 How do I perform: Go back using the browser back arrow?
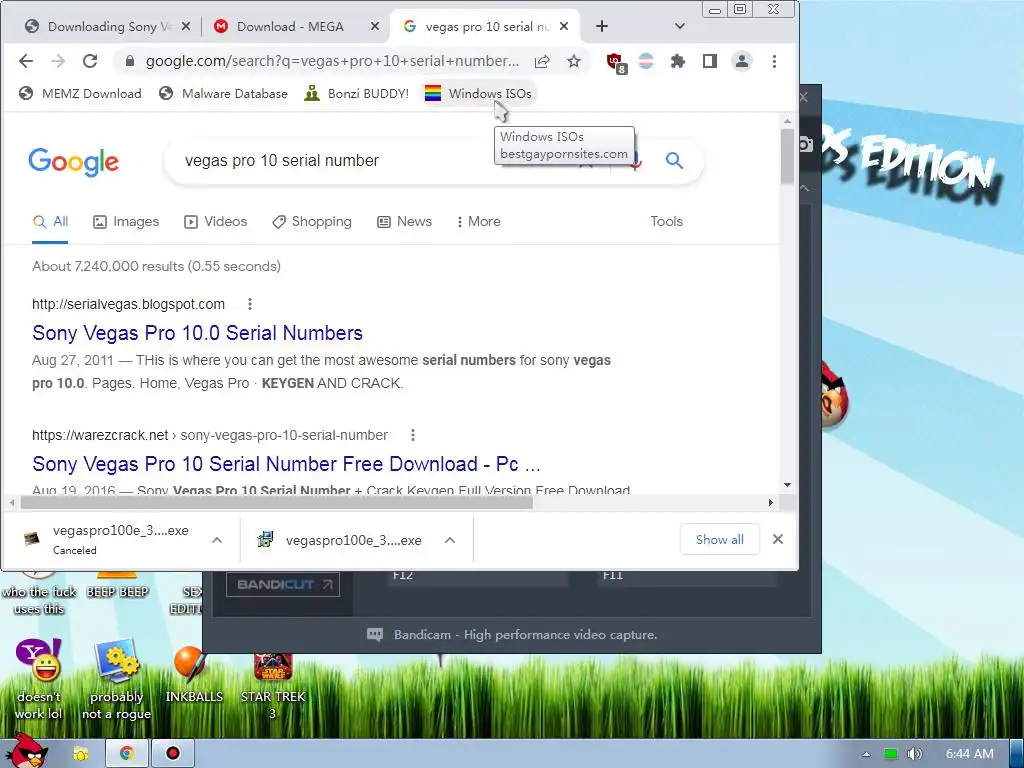[x=26, y=61]
